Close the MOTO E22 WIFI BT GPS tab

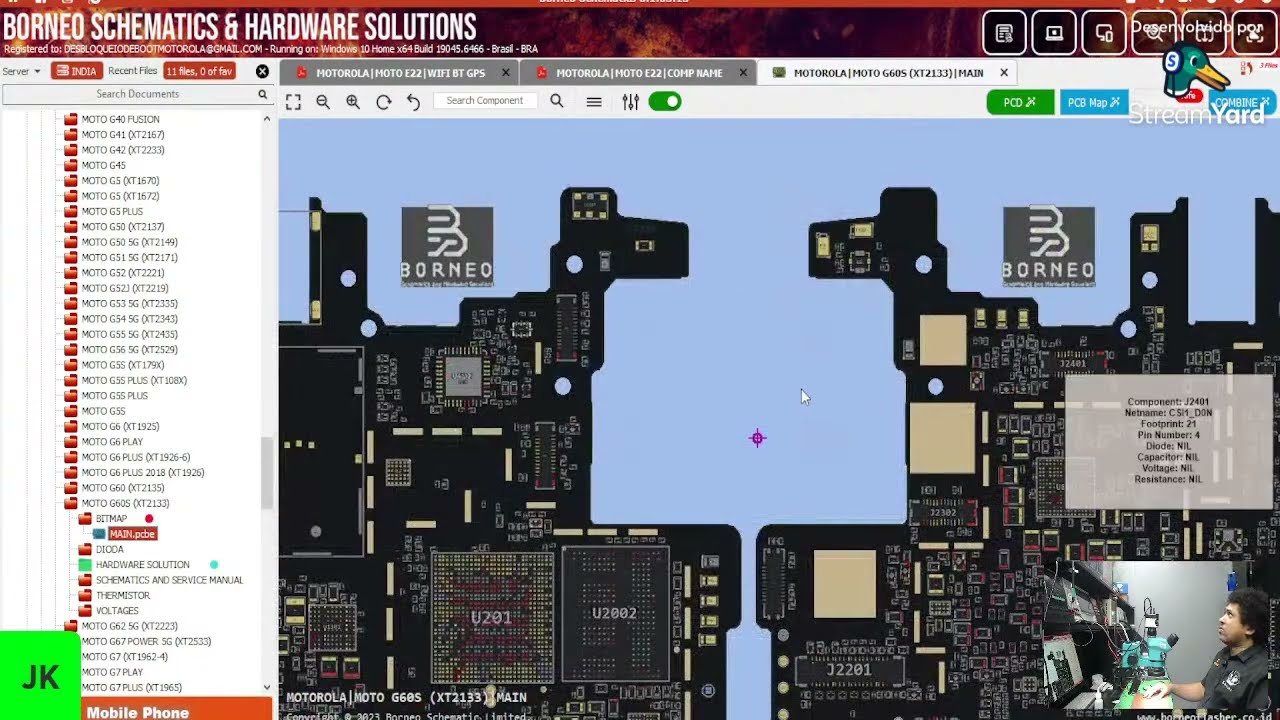[506, 73]
